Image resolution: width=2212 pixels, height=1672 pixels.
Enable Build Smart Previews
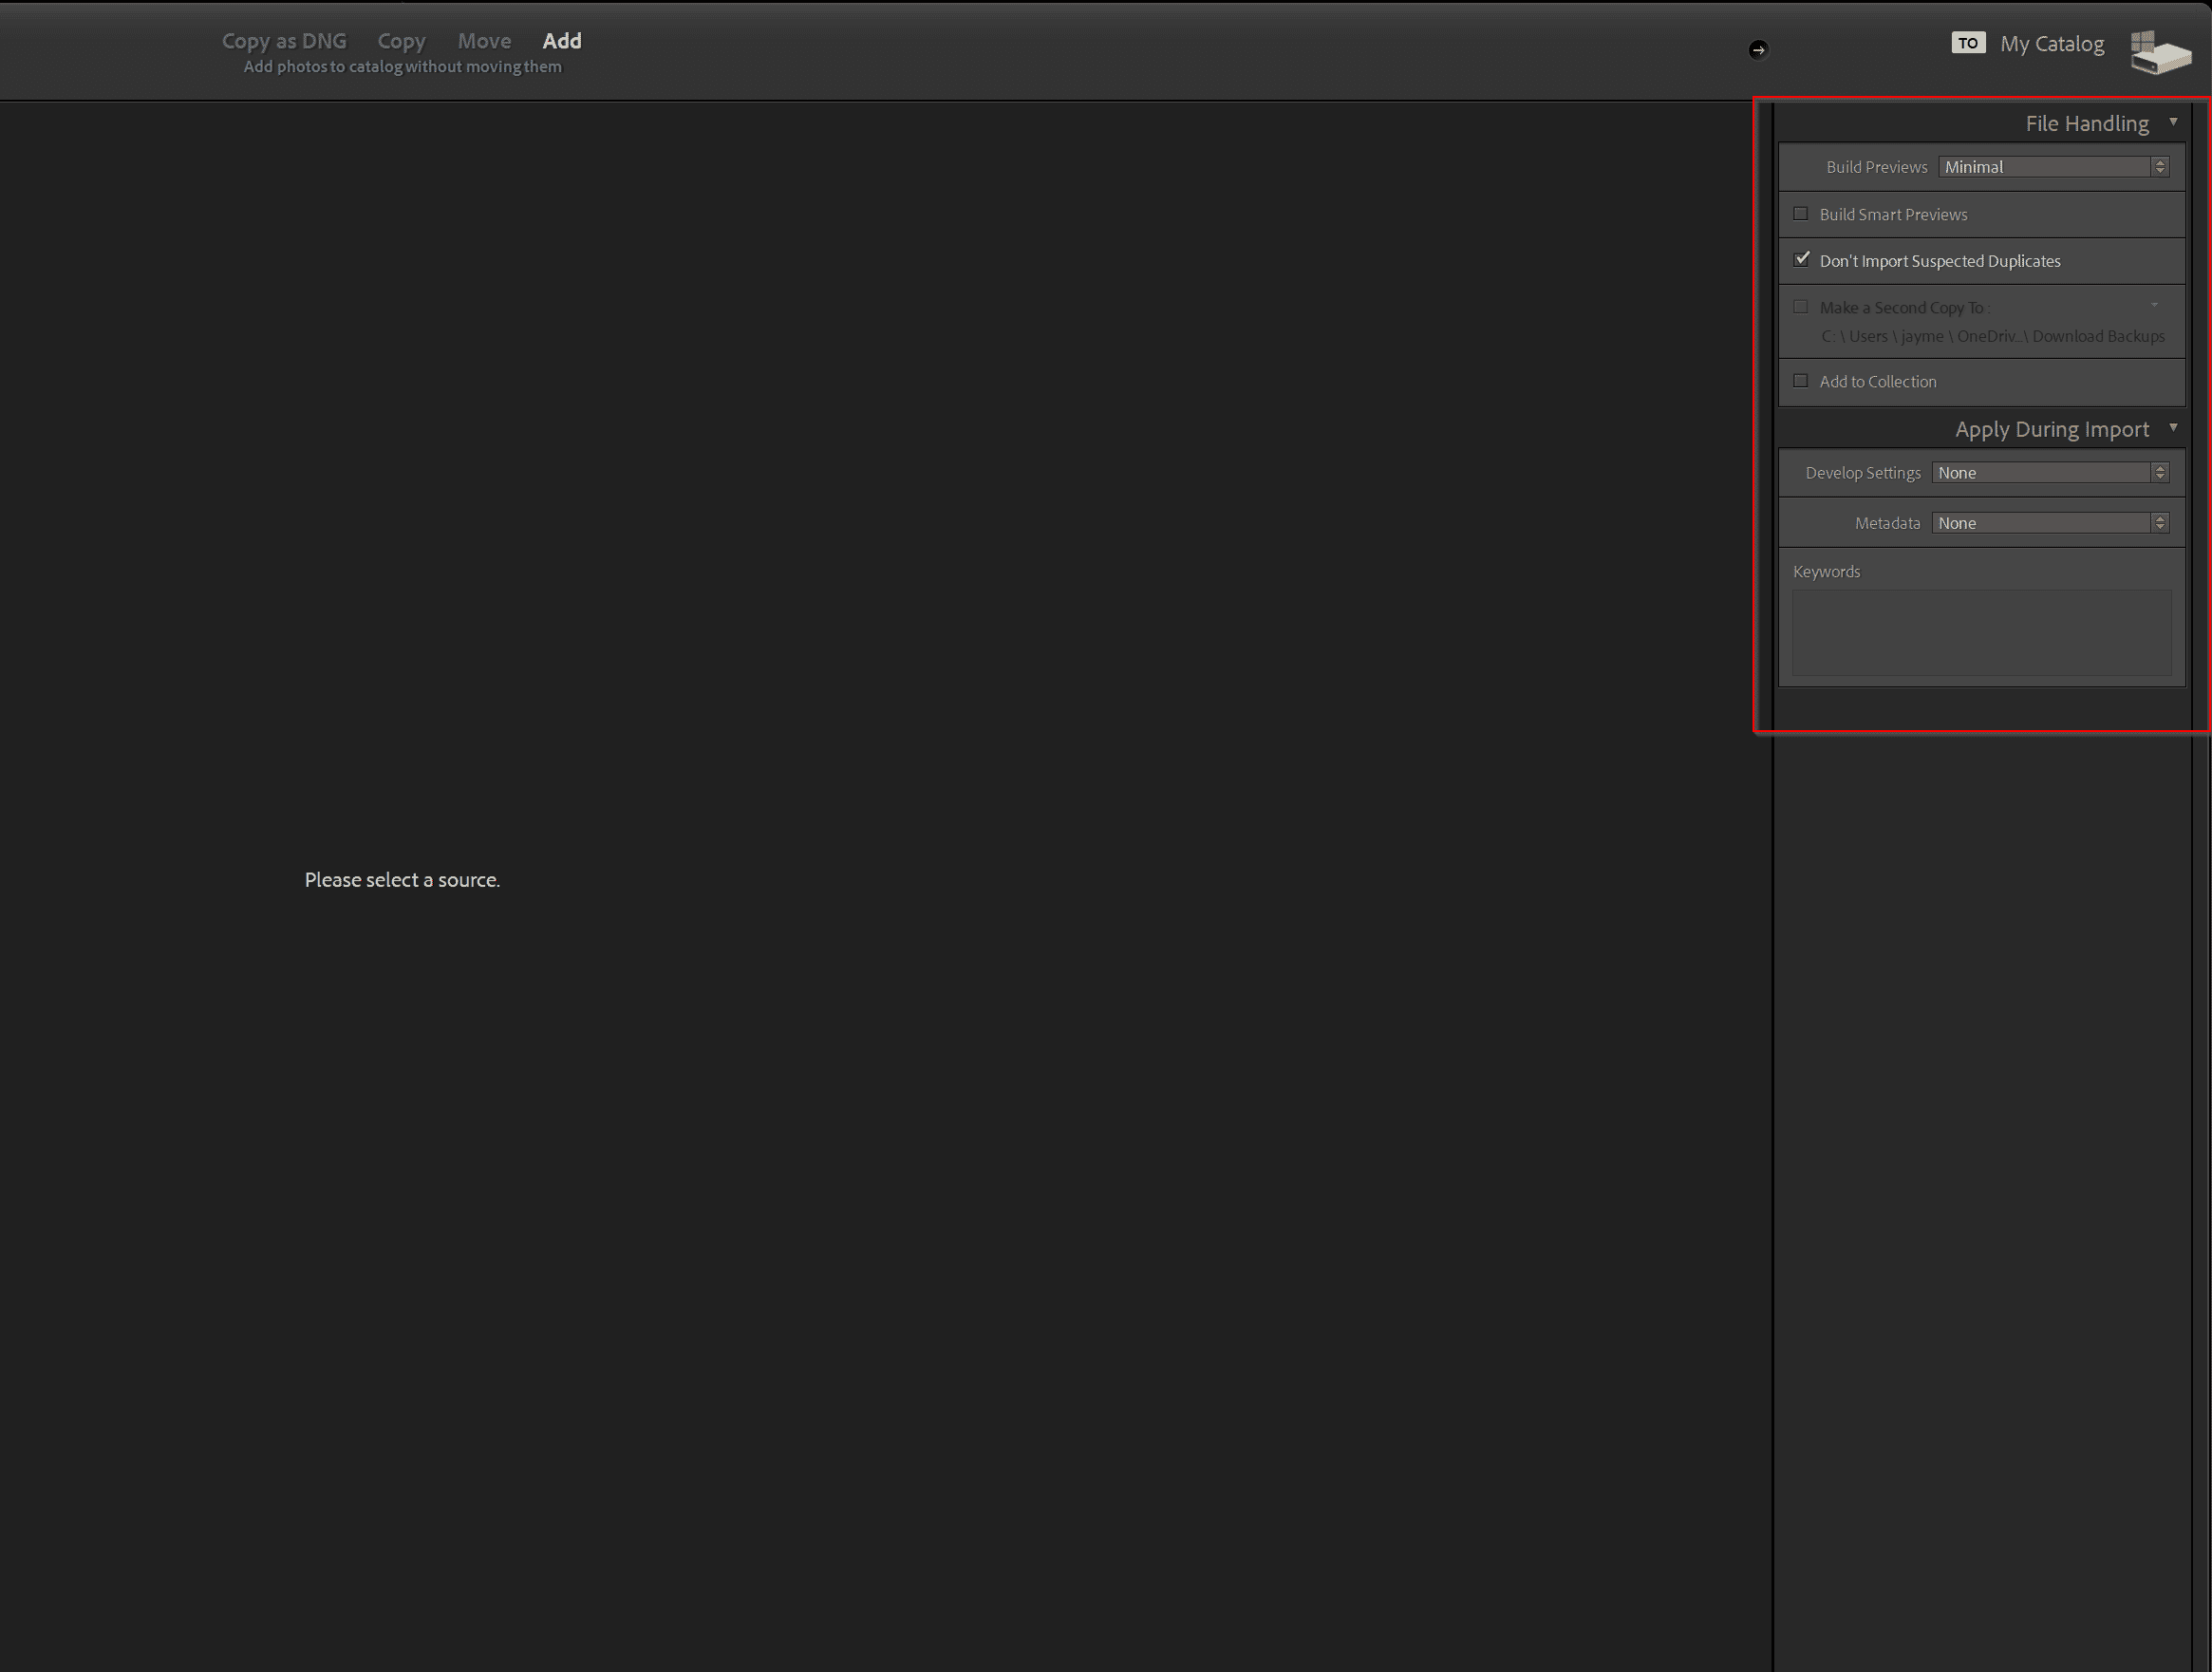(1801, 213)
